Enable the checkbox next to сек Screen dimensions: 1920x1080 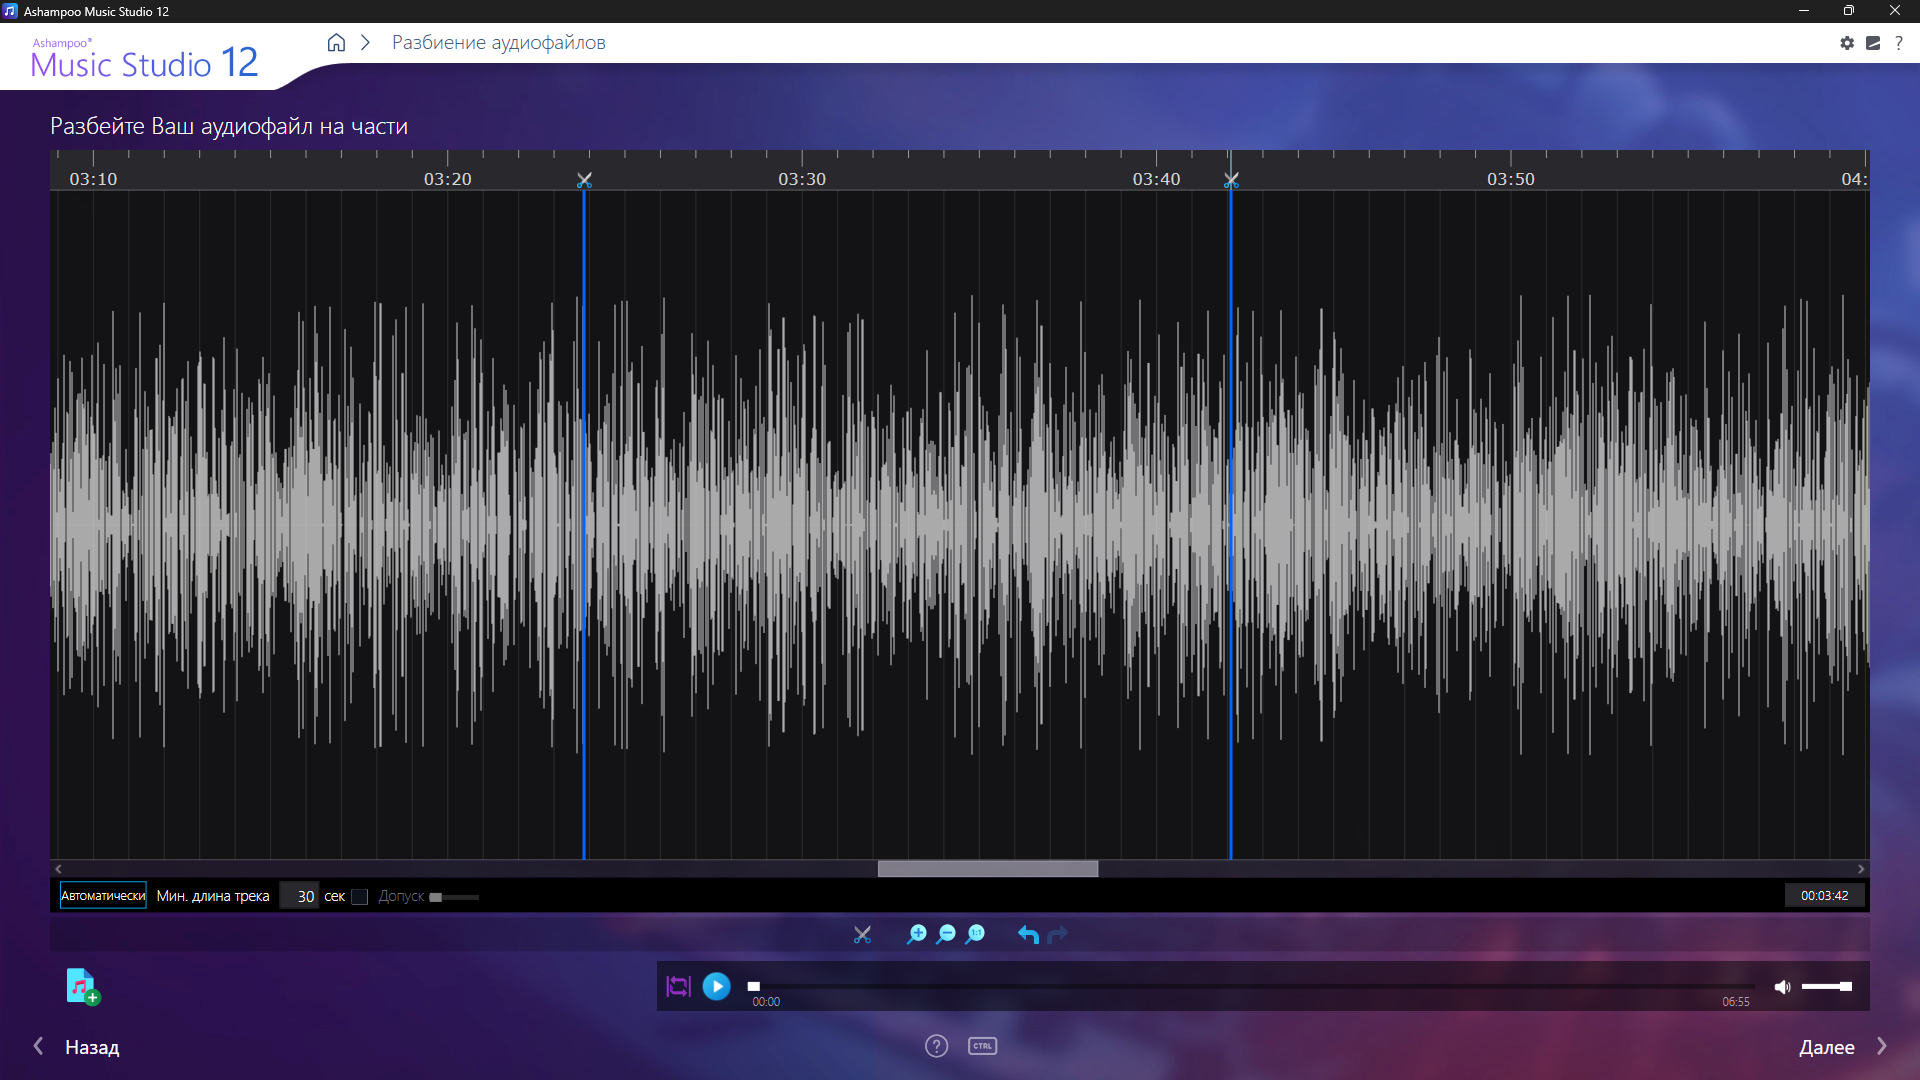pos(360,897)
